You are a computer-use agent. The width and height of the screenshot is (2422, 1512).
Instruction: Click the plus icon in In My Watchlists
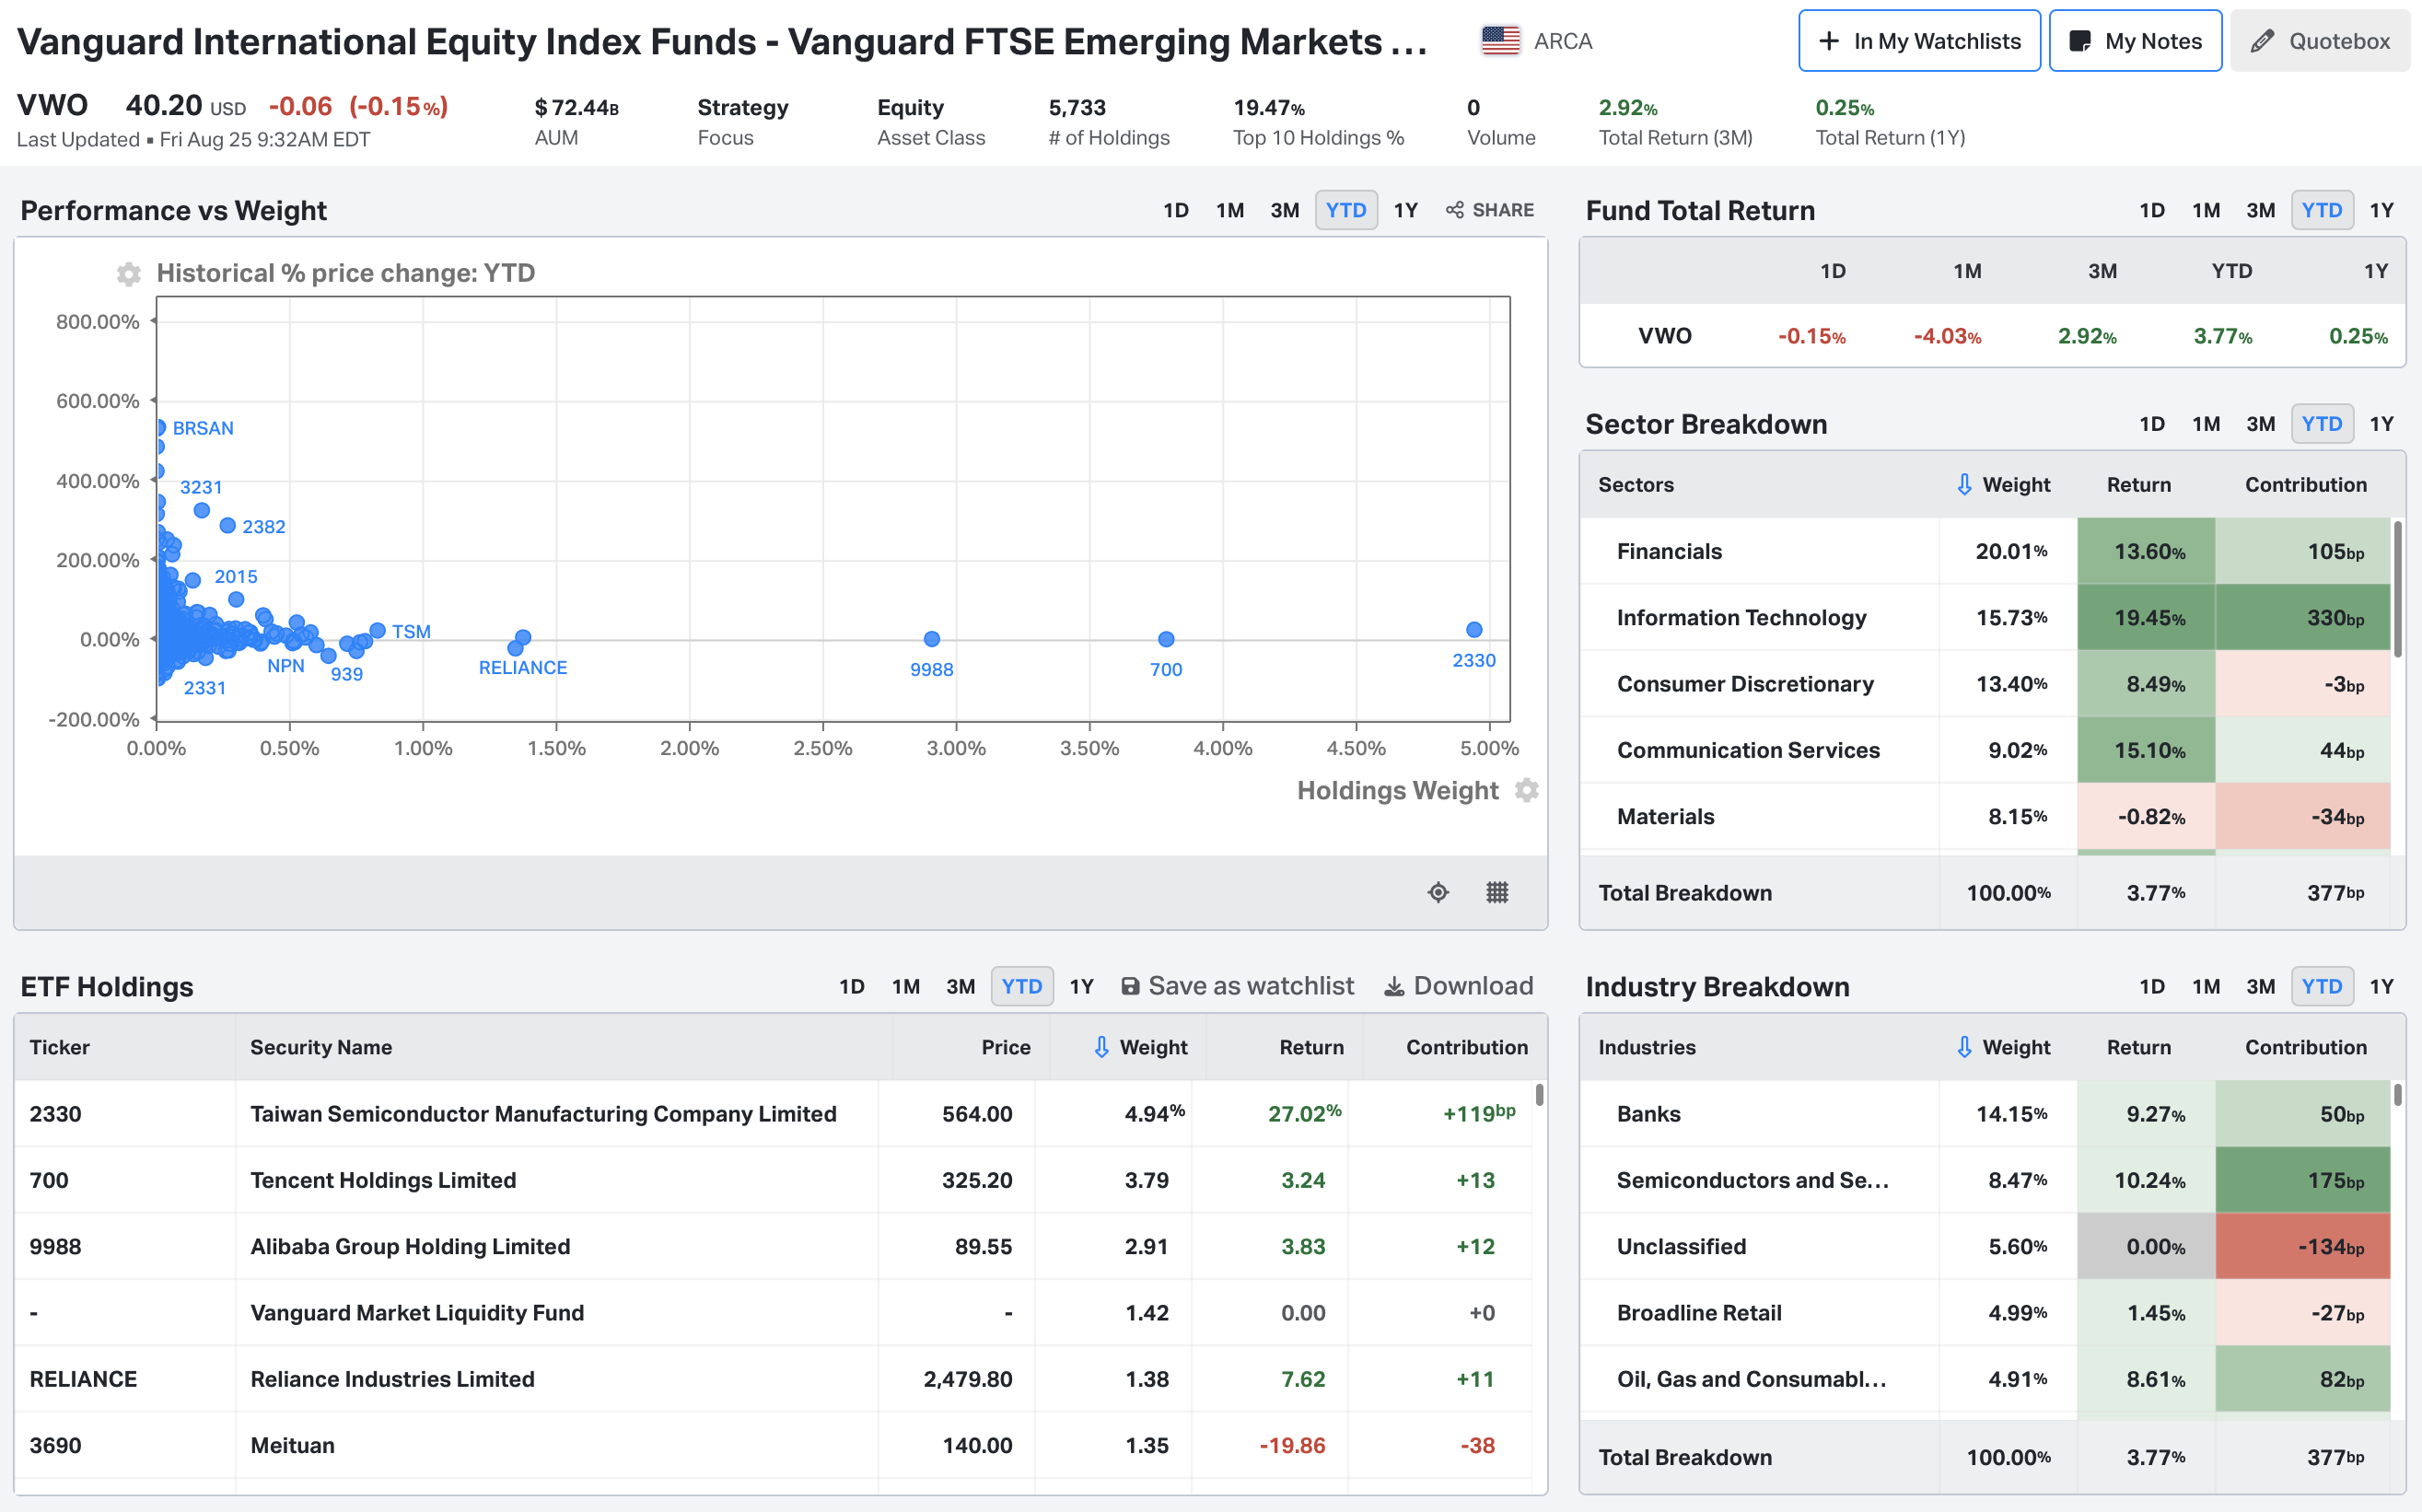click(x=1829, y=41)
